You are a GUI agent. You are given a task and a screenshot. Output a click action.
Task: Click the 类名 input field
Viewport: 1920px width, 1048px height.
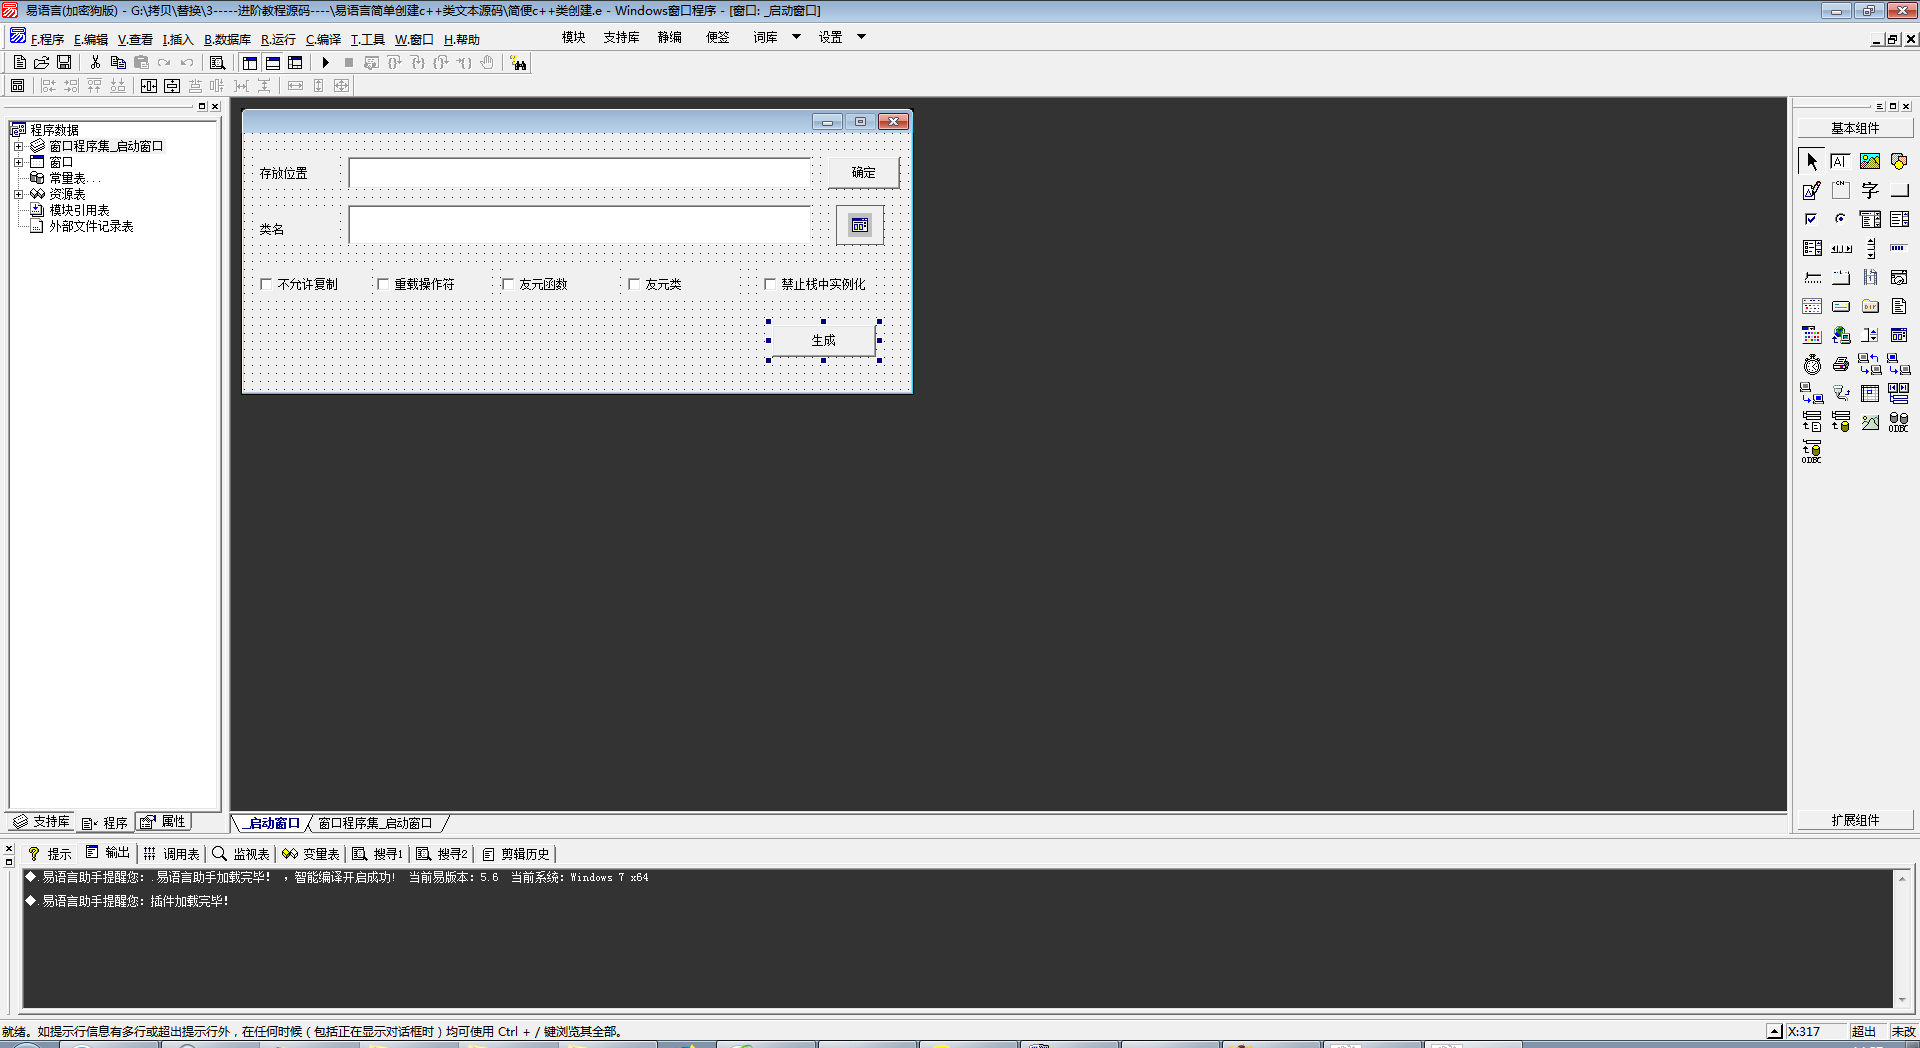[x=580, y=225]
